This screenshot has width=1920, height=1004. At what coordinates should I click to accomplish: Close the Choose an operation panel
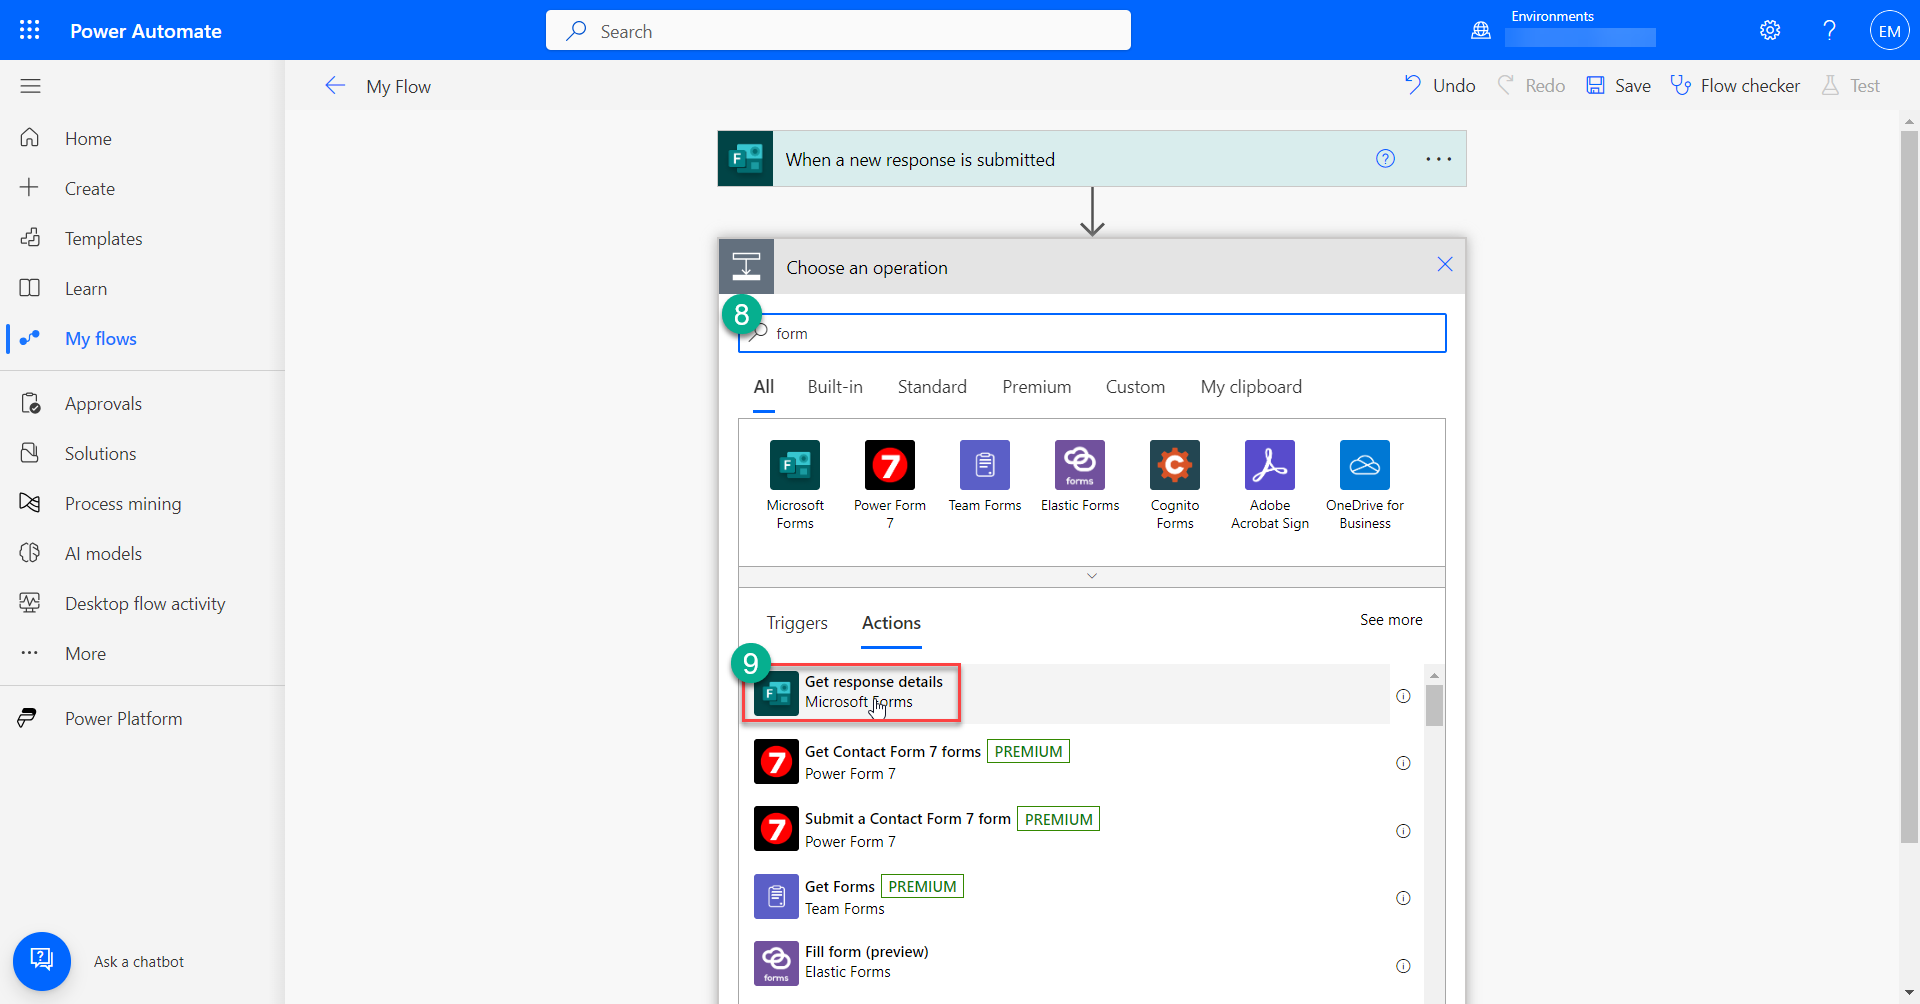coord(1445,264)
